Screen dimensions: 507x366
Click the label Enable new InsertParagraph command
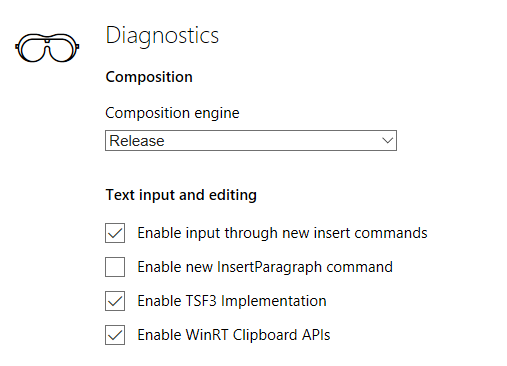click(265, 267)
